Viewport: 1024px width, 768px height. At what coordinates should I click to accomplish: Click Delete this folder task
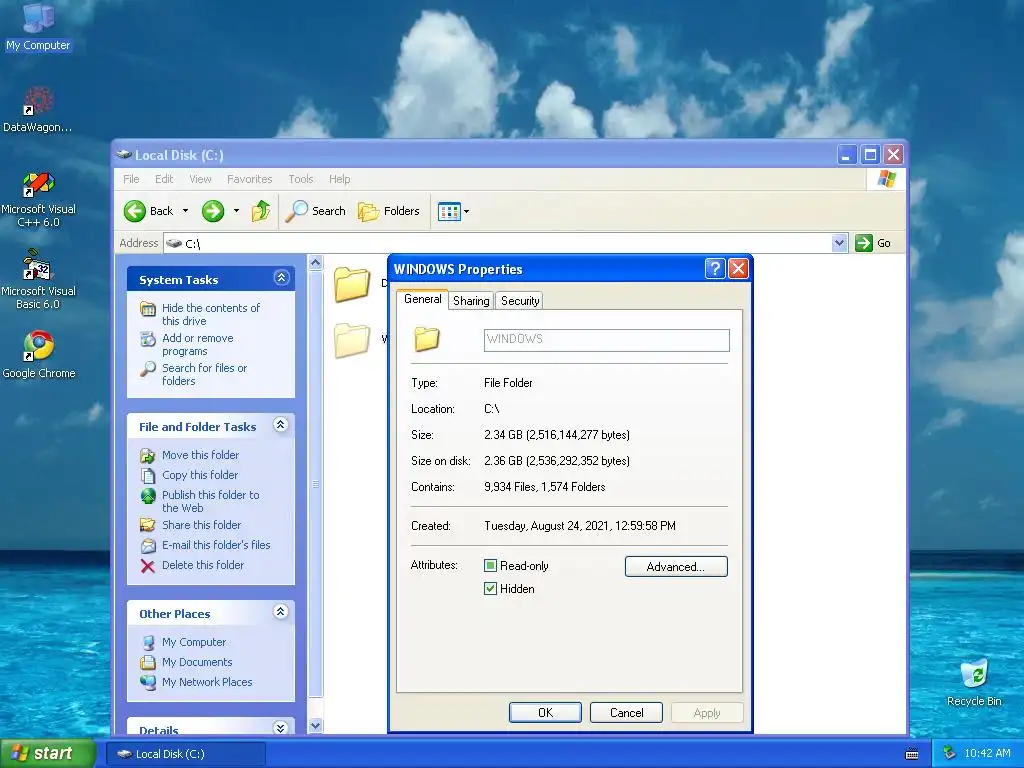[202, 565]
